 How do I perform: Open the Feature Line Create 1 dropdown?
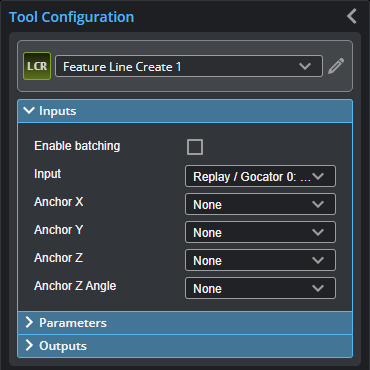point(189,66)
